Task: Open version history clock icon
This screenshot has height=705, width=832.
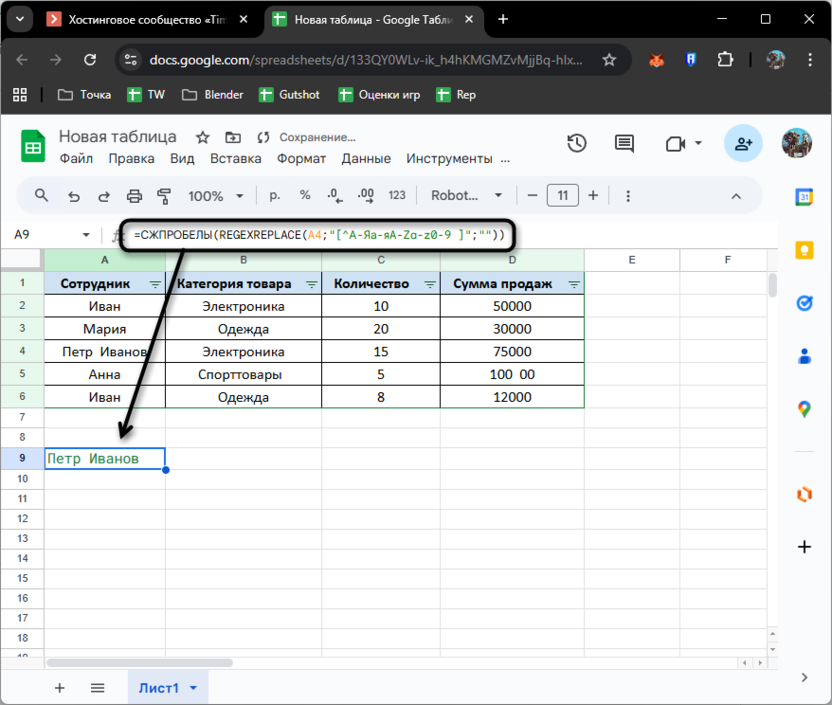Action: (576, 144)
